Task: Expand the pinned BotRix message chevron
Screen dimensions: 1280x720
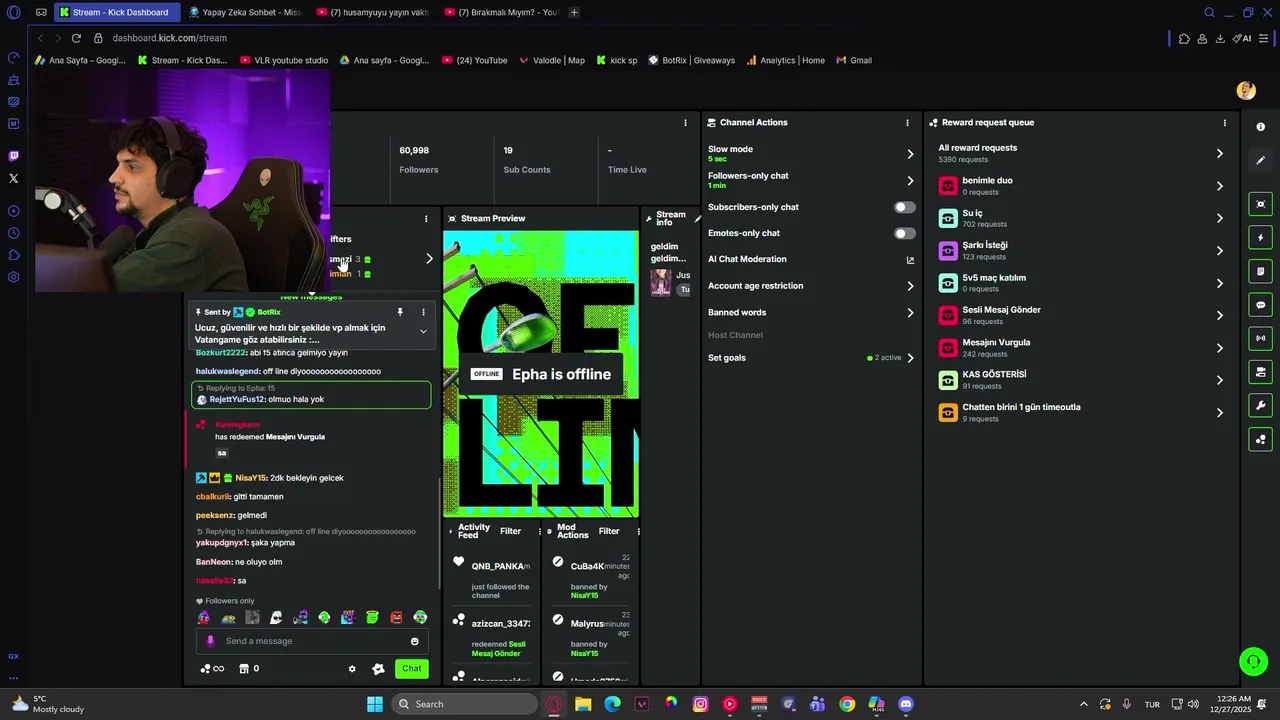Action: [x=423, y=331]
